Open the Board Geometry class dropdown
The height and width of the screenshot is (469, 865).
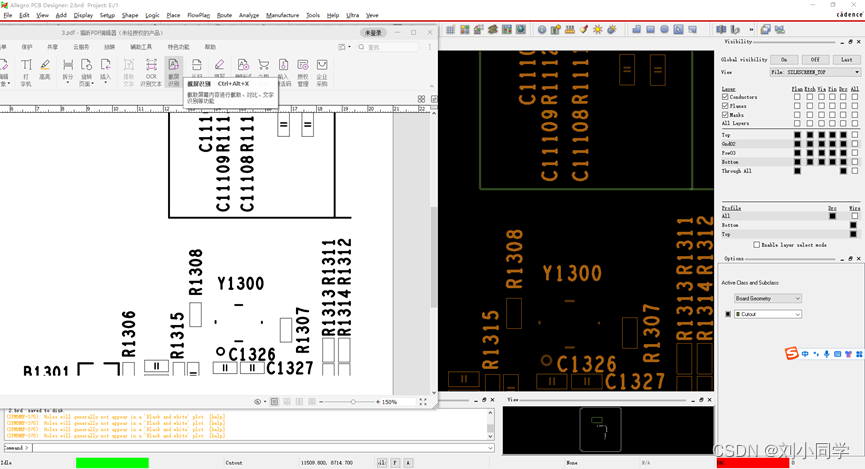(768, 298)
